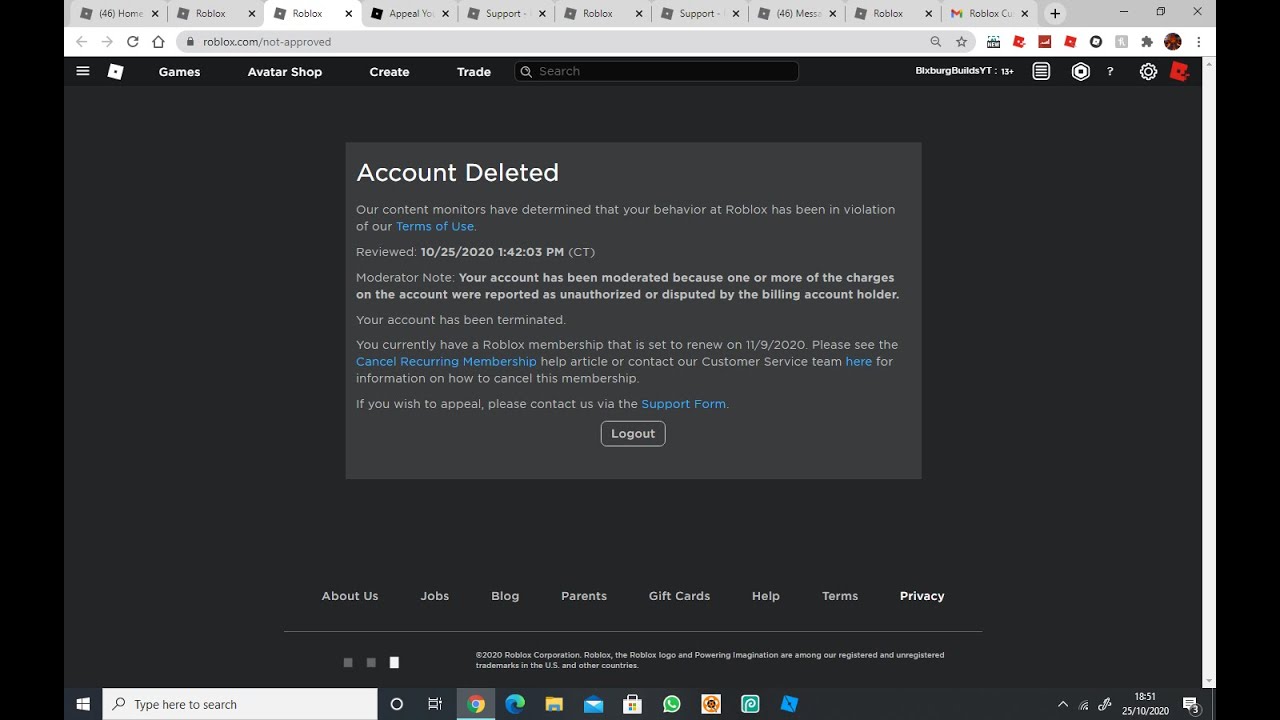
Task: Open Chrome three-dot menu
Action: (x=1198, y=42)
